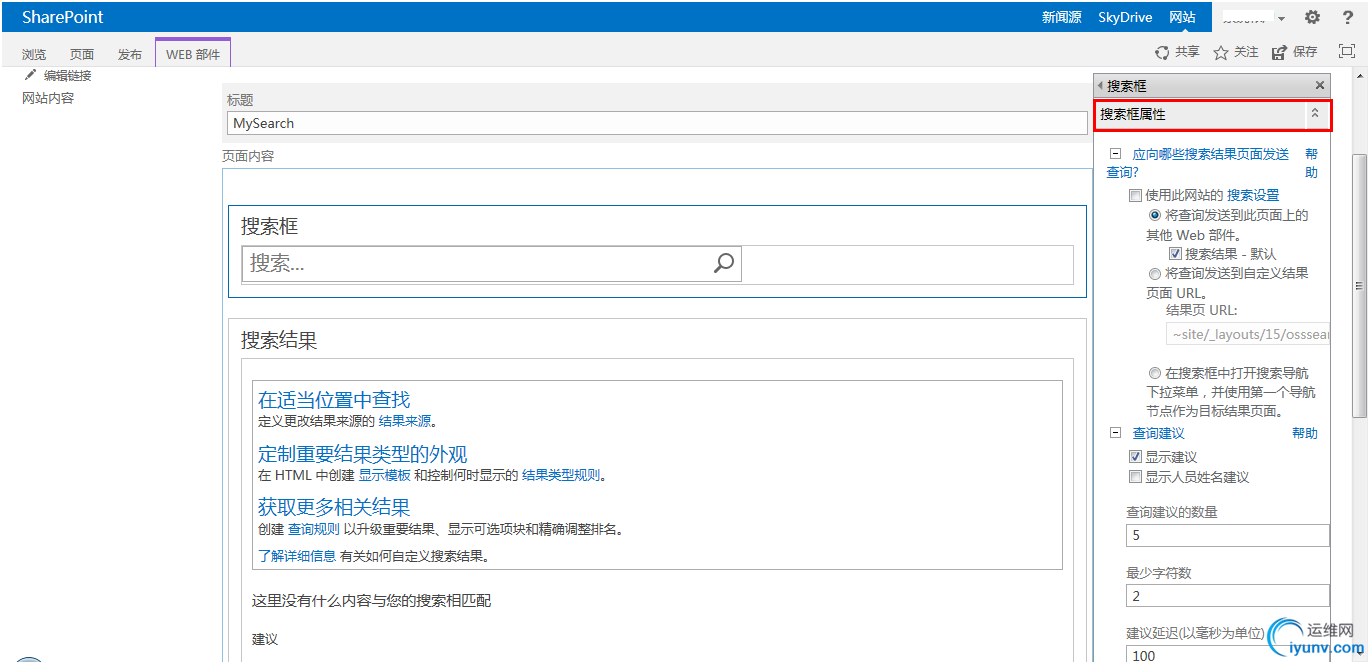Open the 显示模板 link

tap(384, 475)
